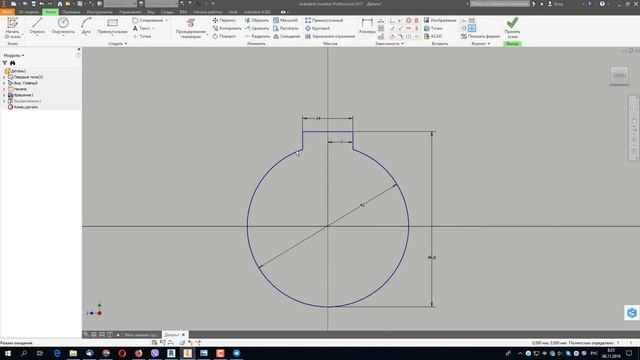
Task: Select the Scale (Масштаб) tool
Action: pos(285,20)
